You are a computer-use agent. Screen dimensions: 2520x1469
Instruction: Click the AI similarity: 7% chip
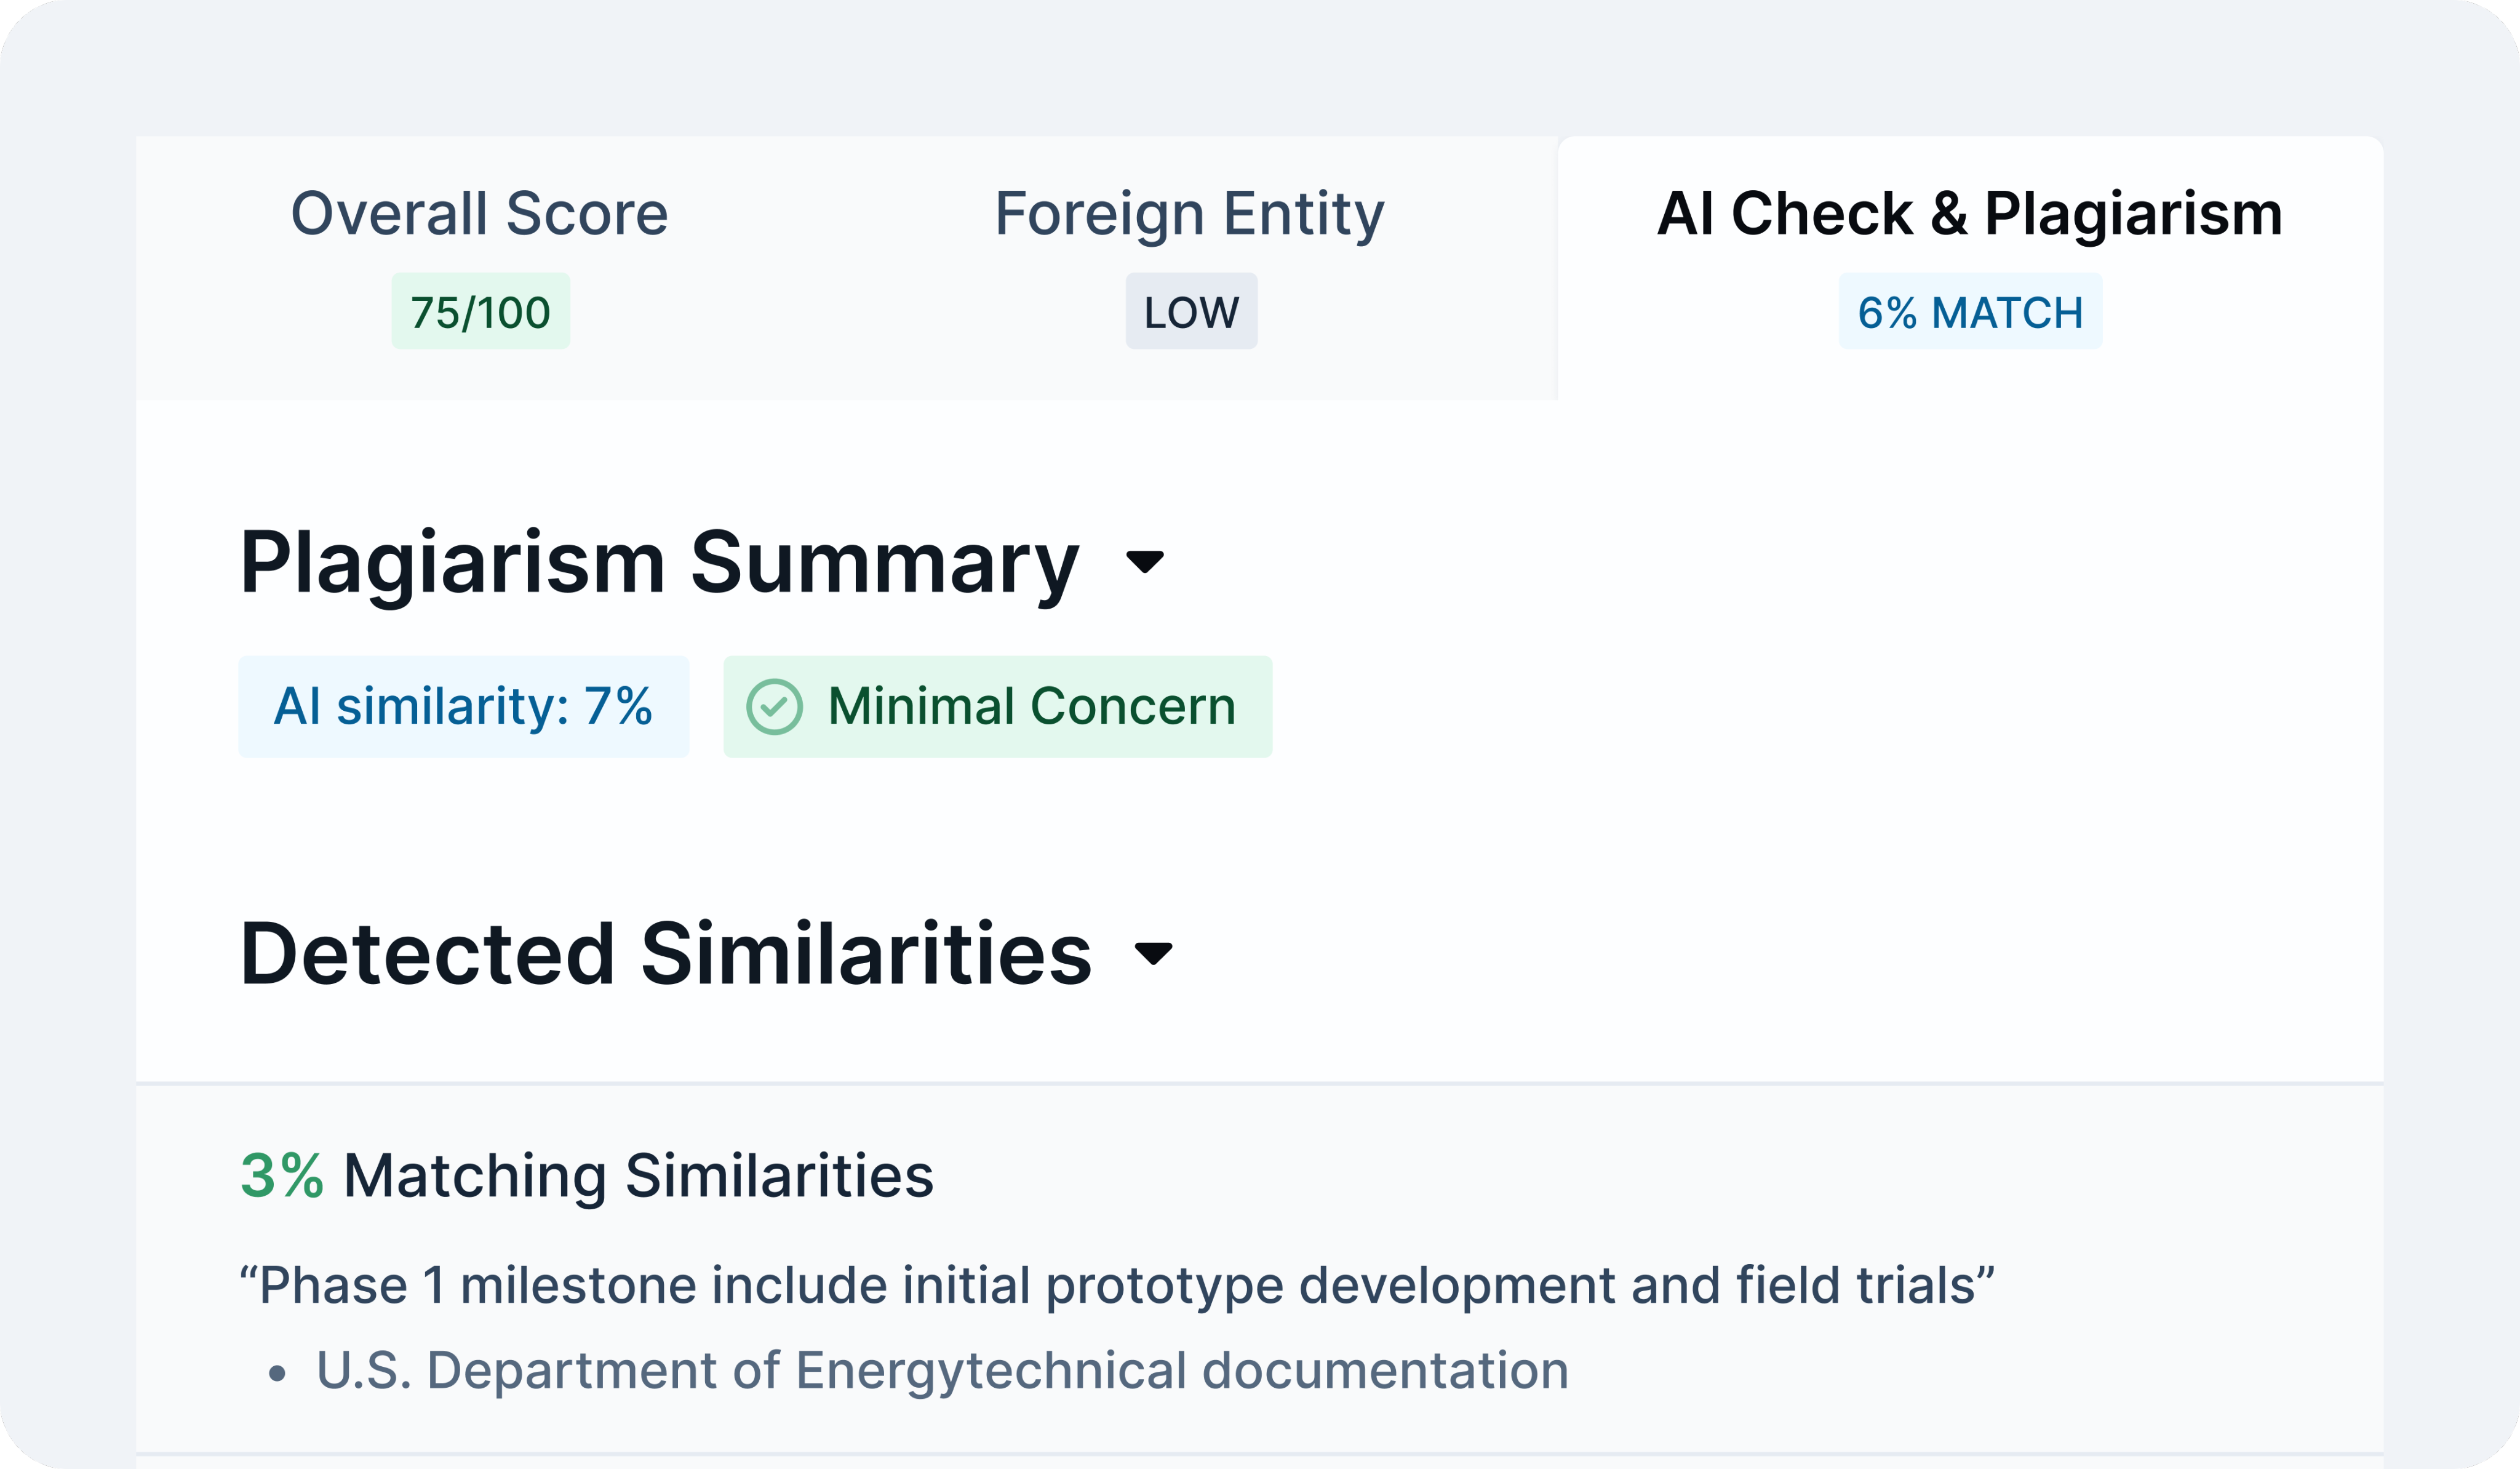pos(463,706)
